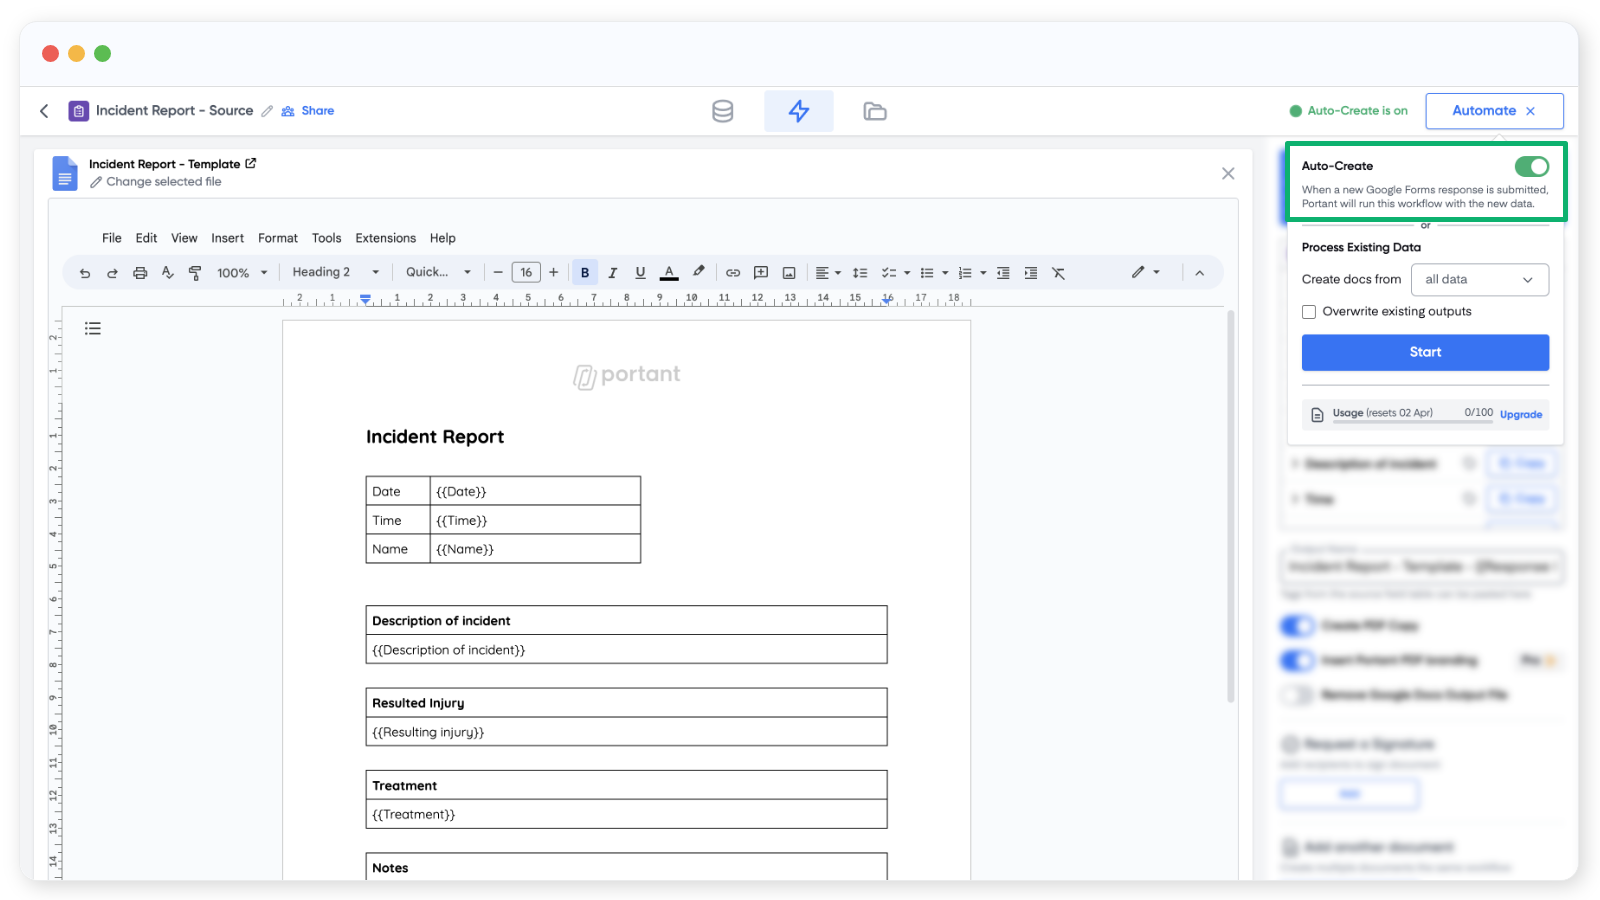Viewport: 1600px width, 900px height.
Task: Open the 'all data' dropdown
Action: click(1479, 280)
